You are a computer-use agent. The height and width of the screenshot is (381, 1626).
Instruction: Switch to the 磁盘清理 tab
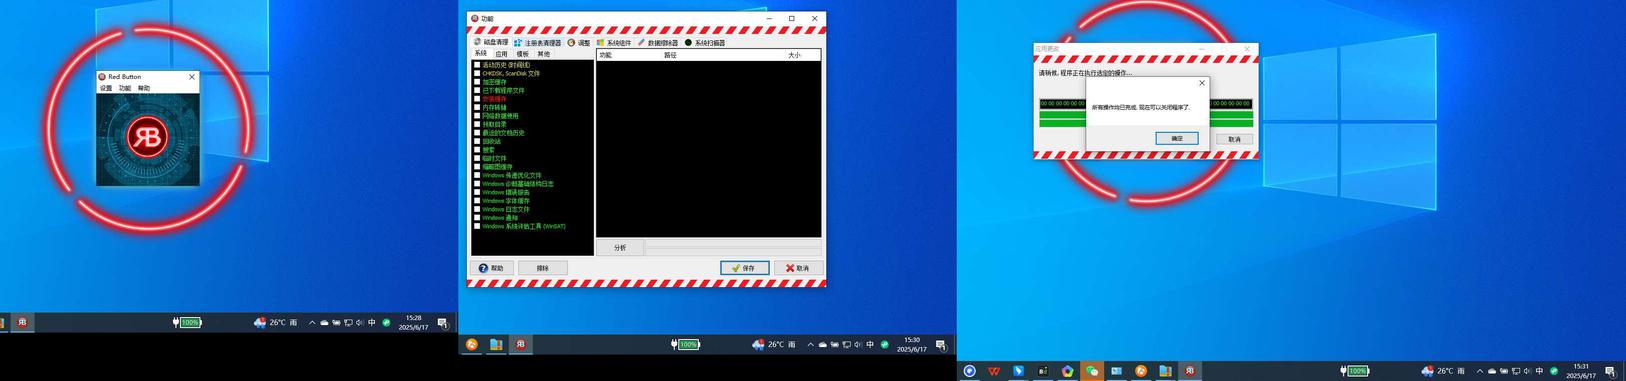point(491,42)
